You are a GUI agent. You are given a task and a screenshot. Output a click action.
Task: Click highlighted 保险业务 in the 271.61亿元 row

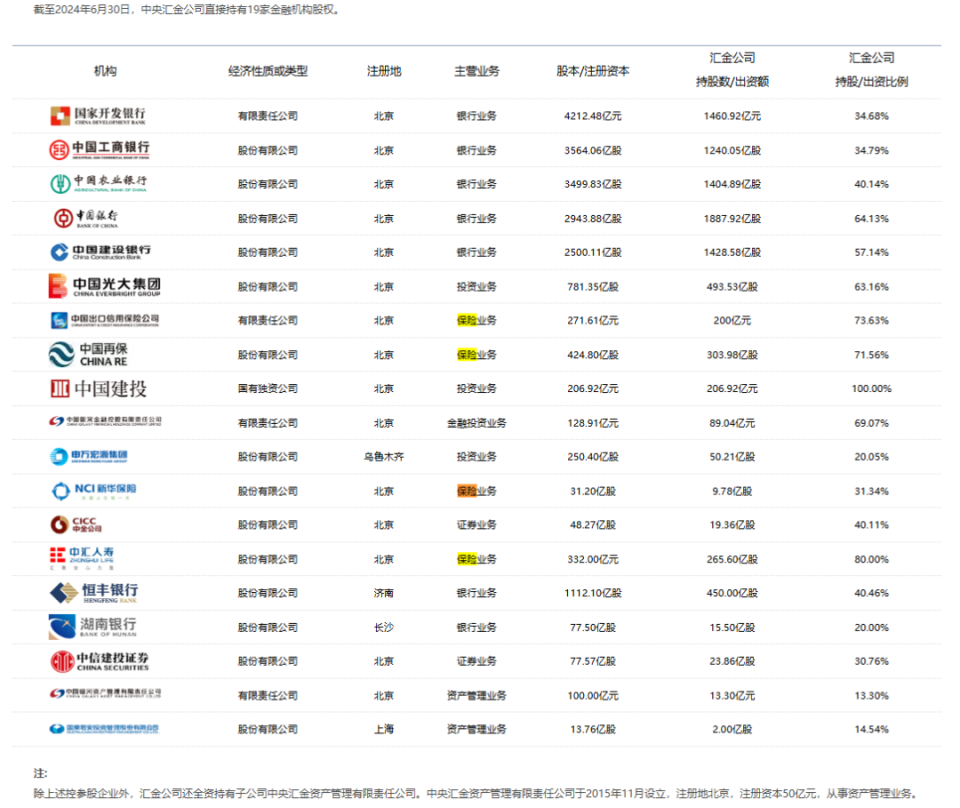(477, 320)
